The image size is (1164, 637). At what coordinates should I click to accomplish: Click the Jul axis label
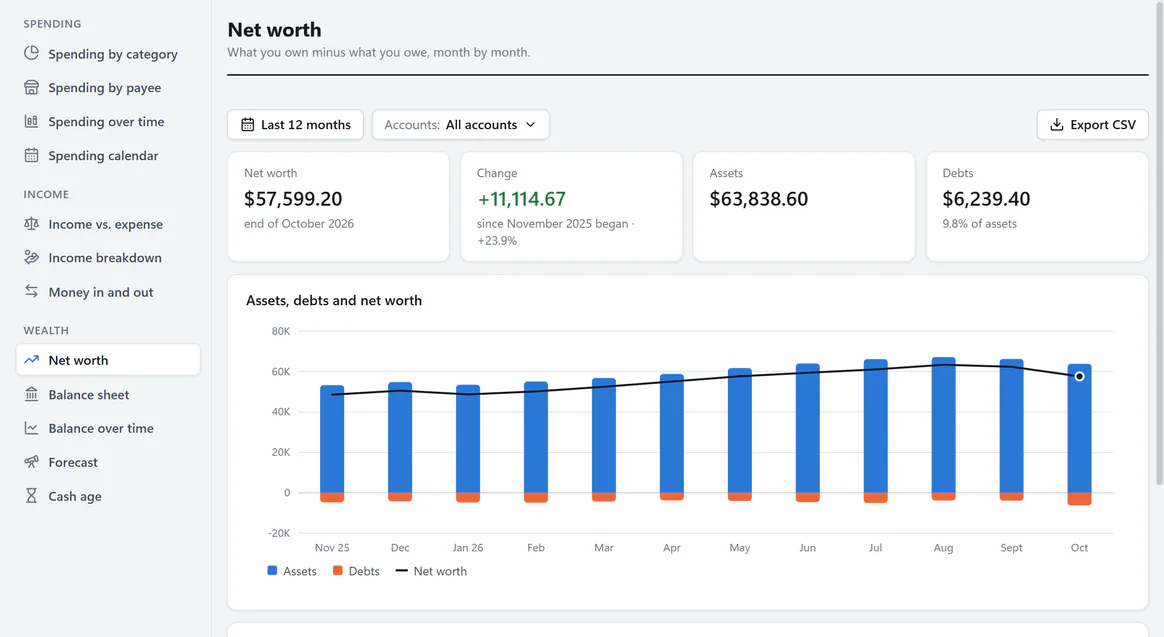tap(875, 547)
